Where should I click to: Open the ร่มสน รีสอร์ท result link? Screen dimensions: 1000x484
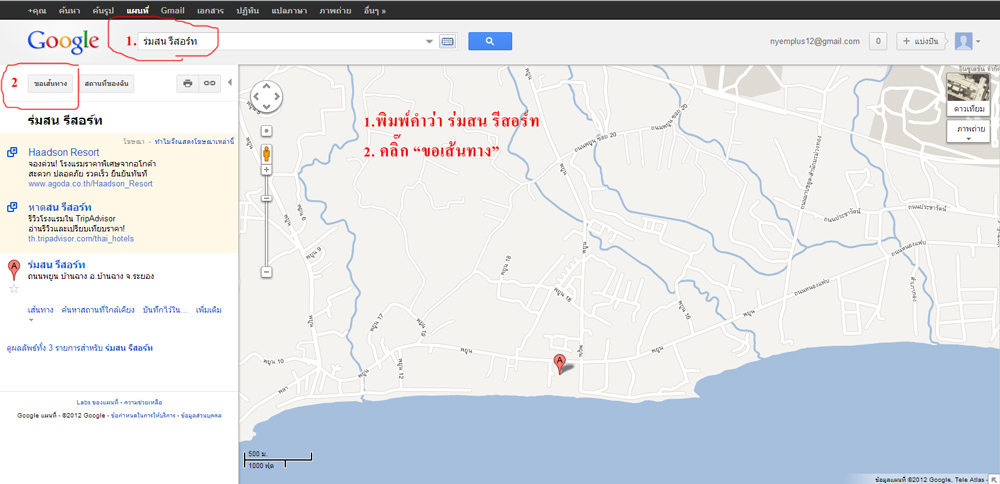(x=57, y=265)
